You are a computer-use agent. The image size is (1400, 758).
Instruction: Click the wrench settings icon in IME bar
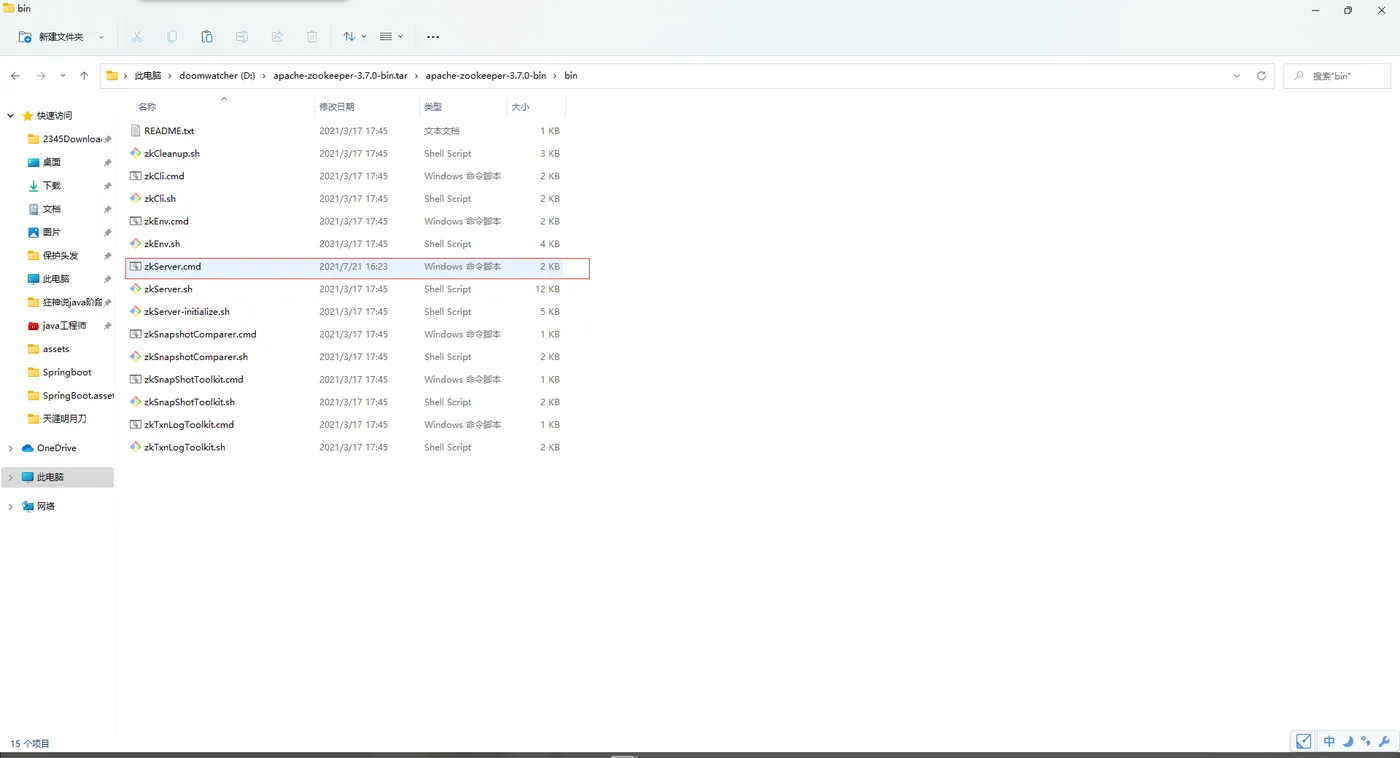(1384, 742)
